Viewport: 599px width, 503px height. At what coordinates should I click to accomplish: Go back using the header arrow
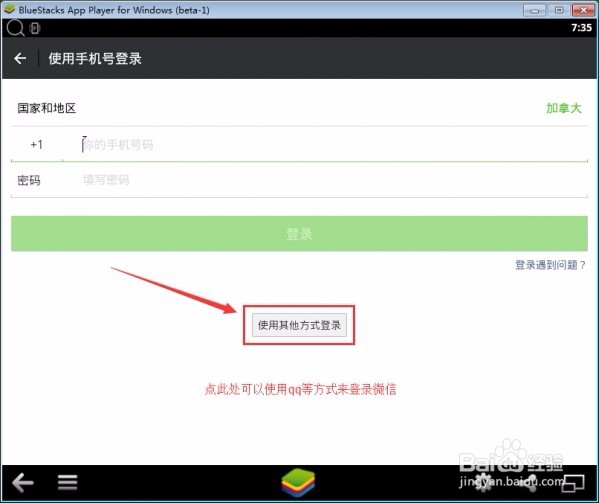20,58
